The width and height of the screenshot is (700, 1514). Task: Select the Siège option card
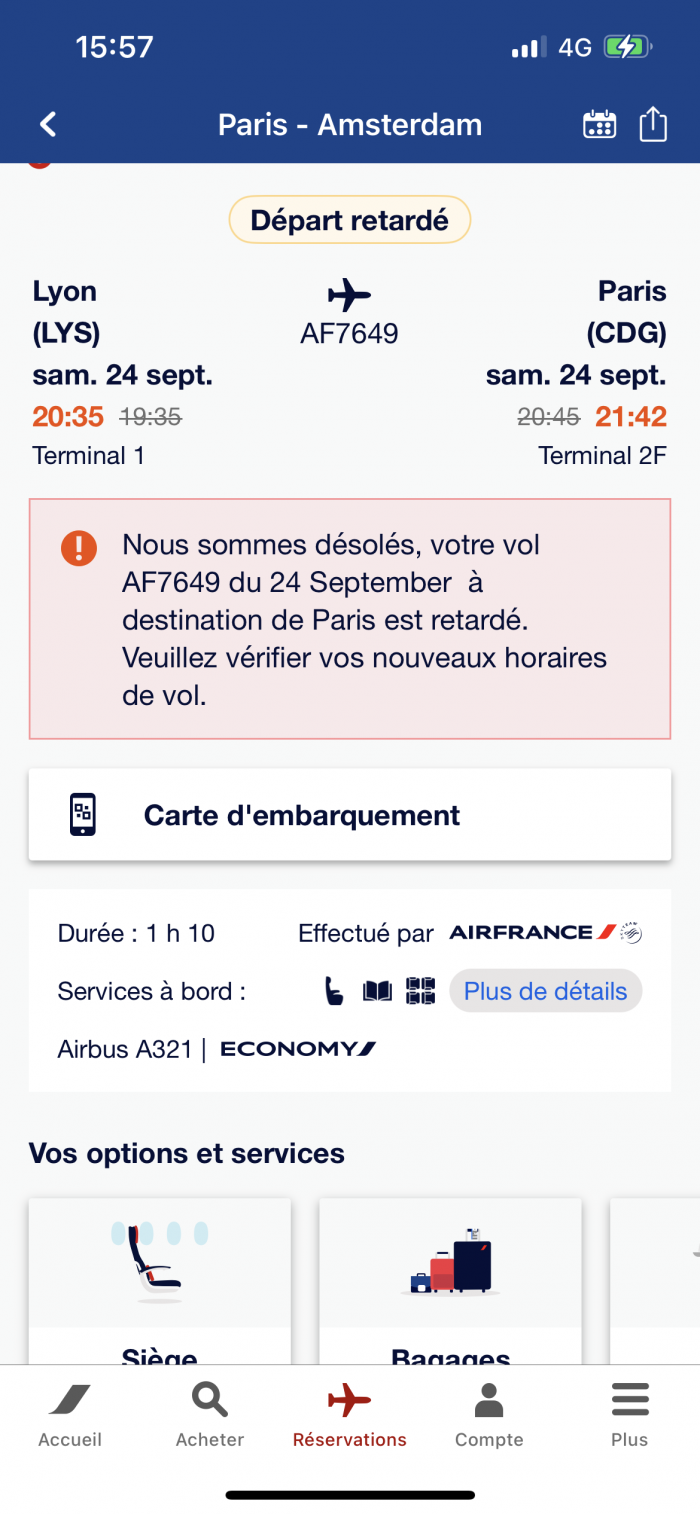pos(160,1282)
